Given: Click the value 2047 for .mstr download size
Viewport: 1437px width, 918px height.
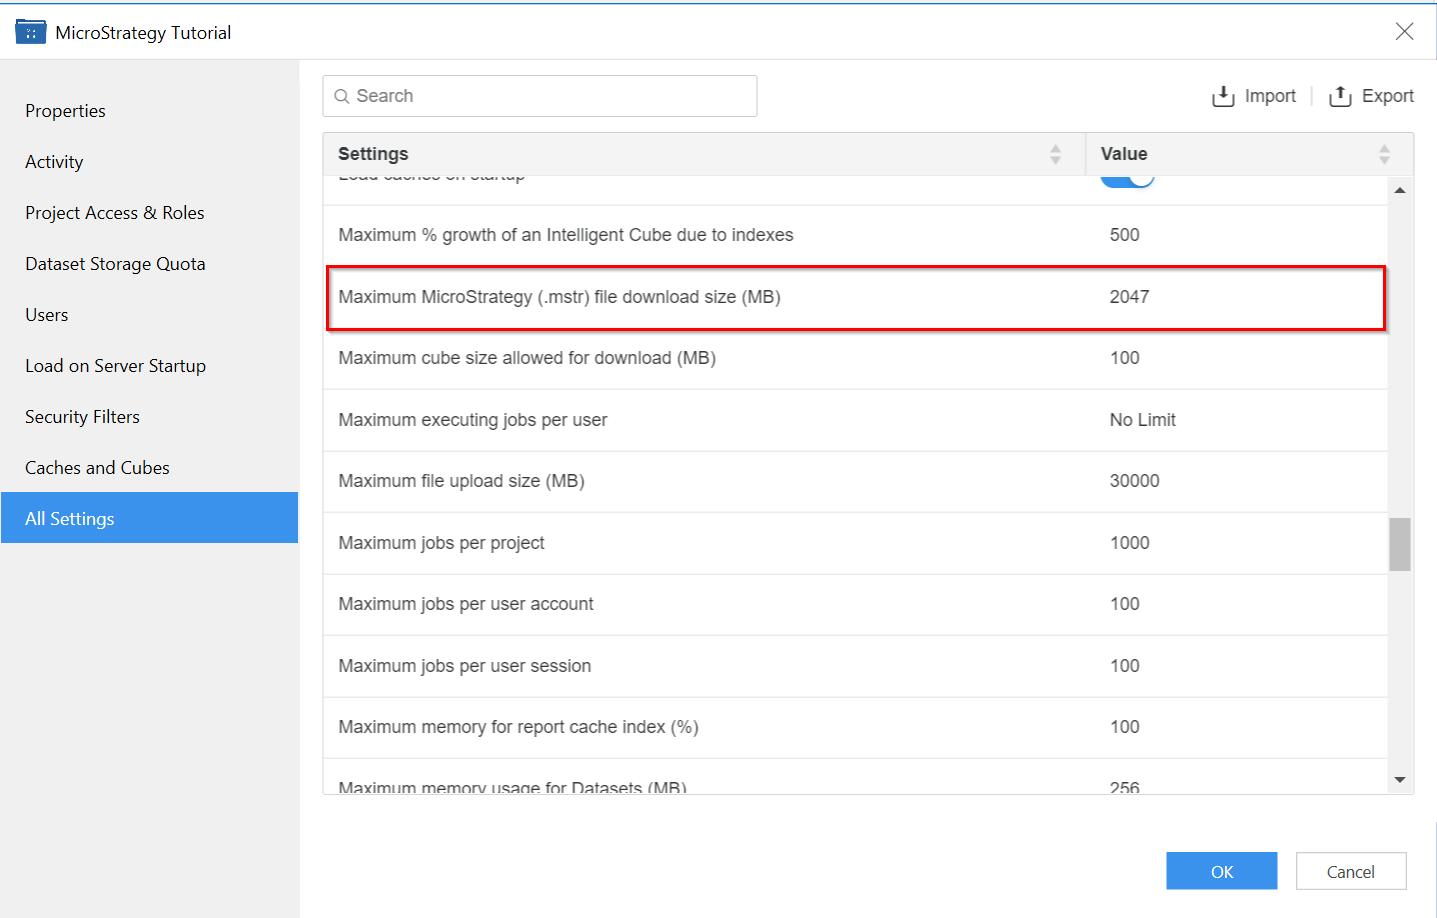Looking at the screenshot, I should [1130, 297].
